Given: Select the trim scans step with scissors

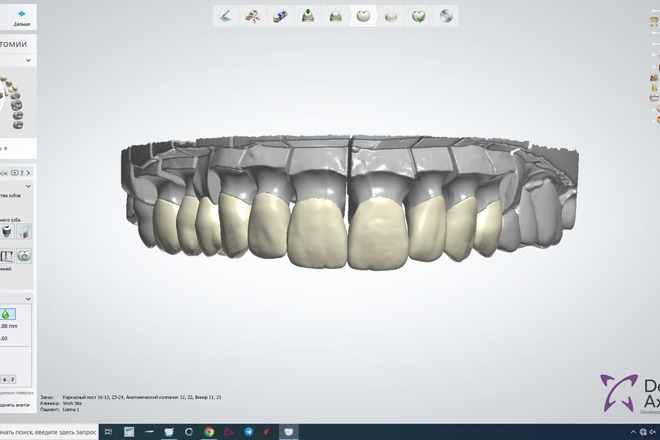Looking at the screenshot, I should point(253,16).
